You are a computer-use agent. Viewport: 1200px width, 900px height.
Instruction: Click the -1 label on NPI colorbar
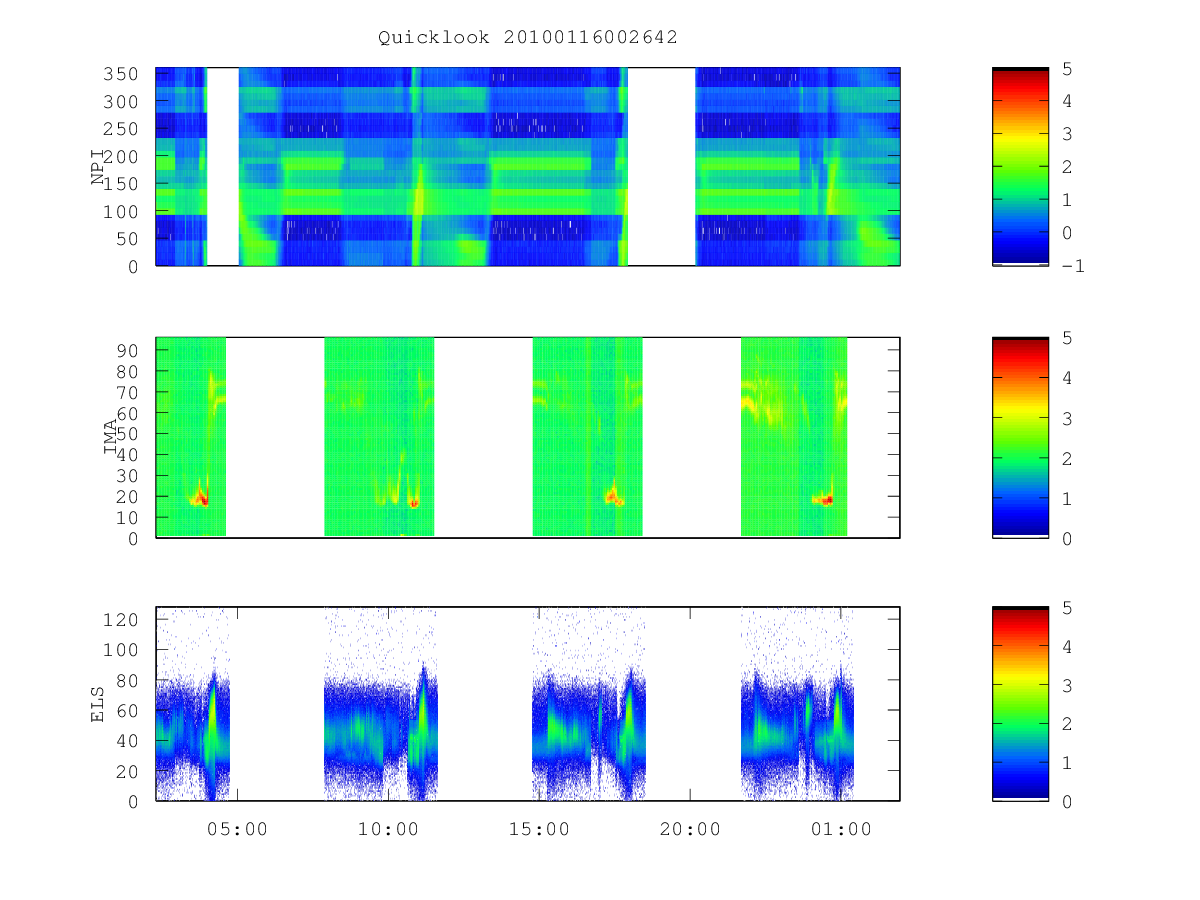1074,266
